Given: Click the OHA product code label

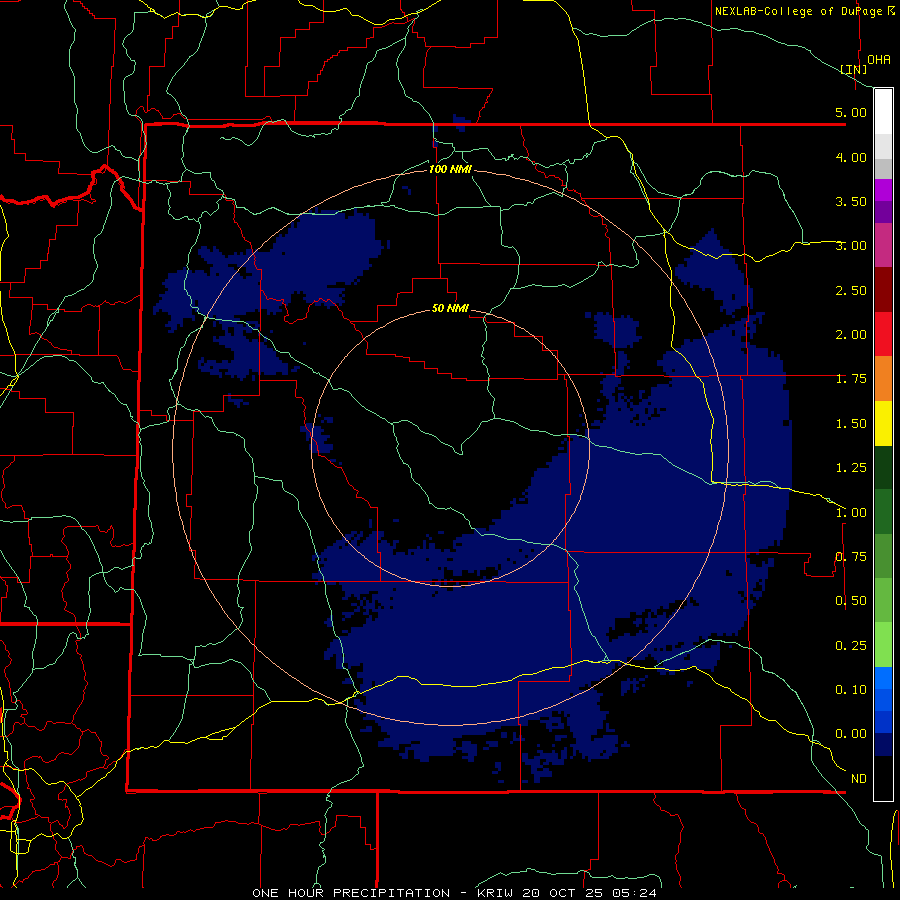Looking at the screenshot, I should pos(879,59).
